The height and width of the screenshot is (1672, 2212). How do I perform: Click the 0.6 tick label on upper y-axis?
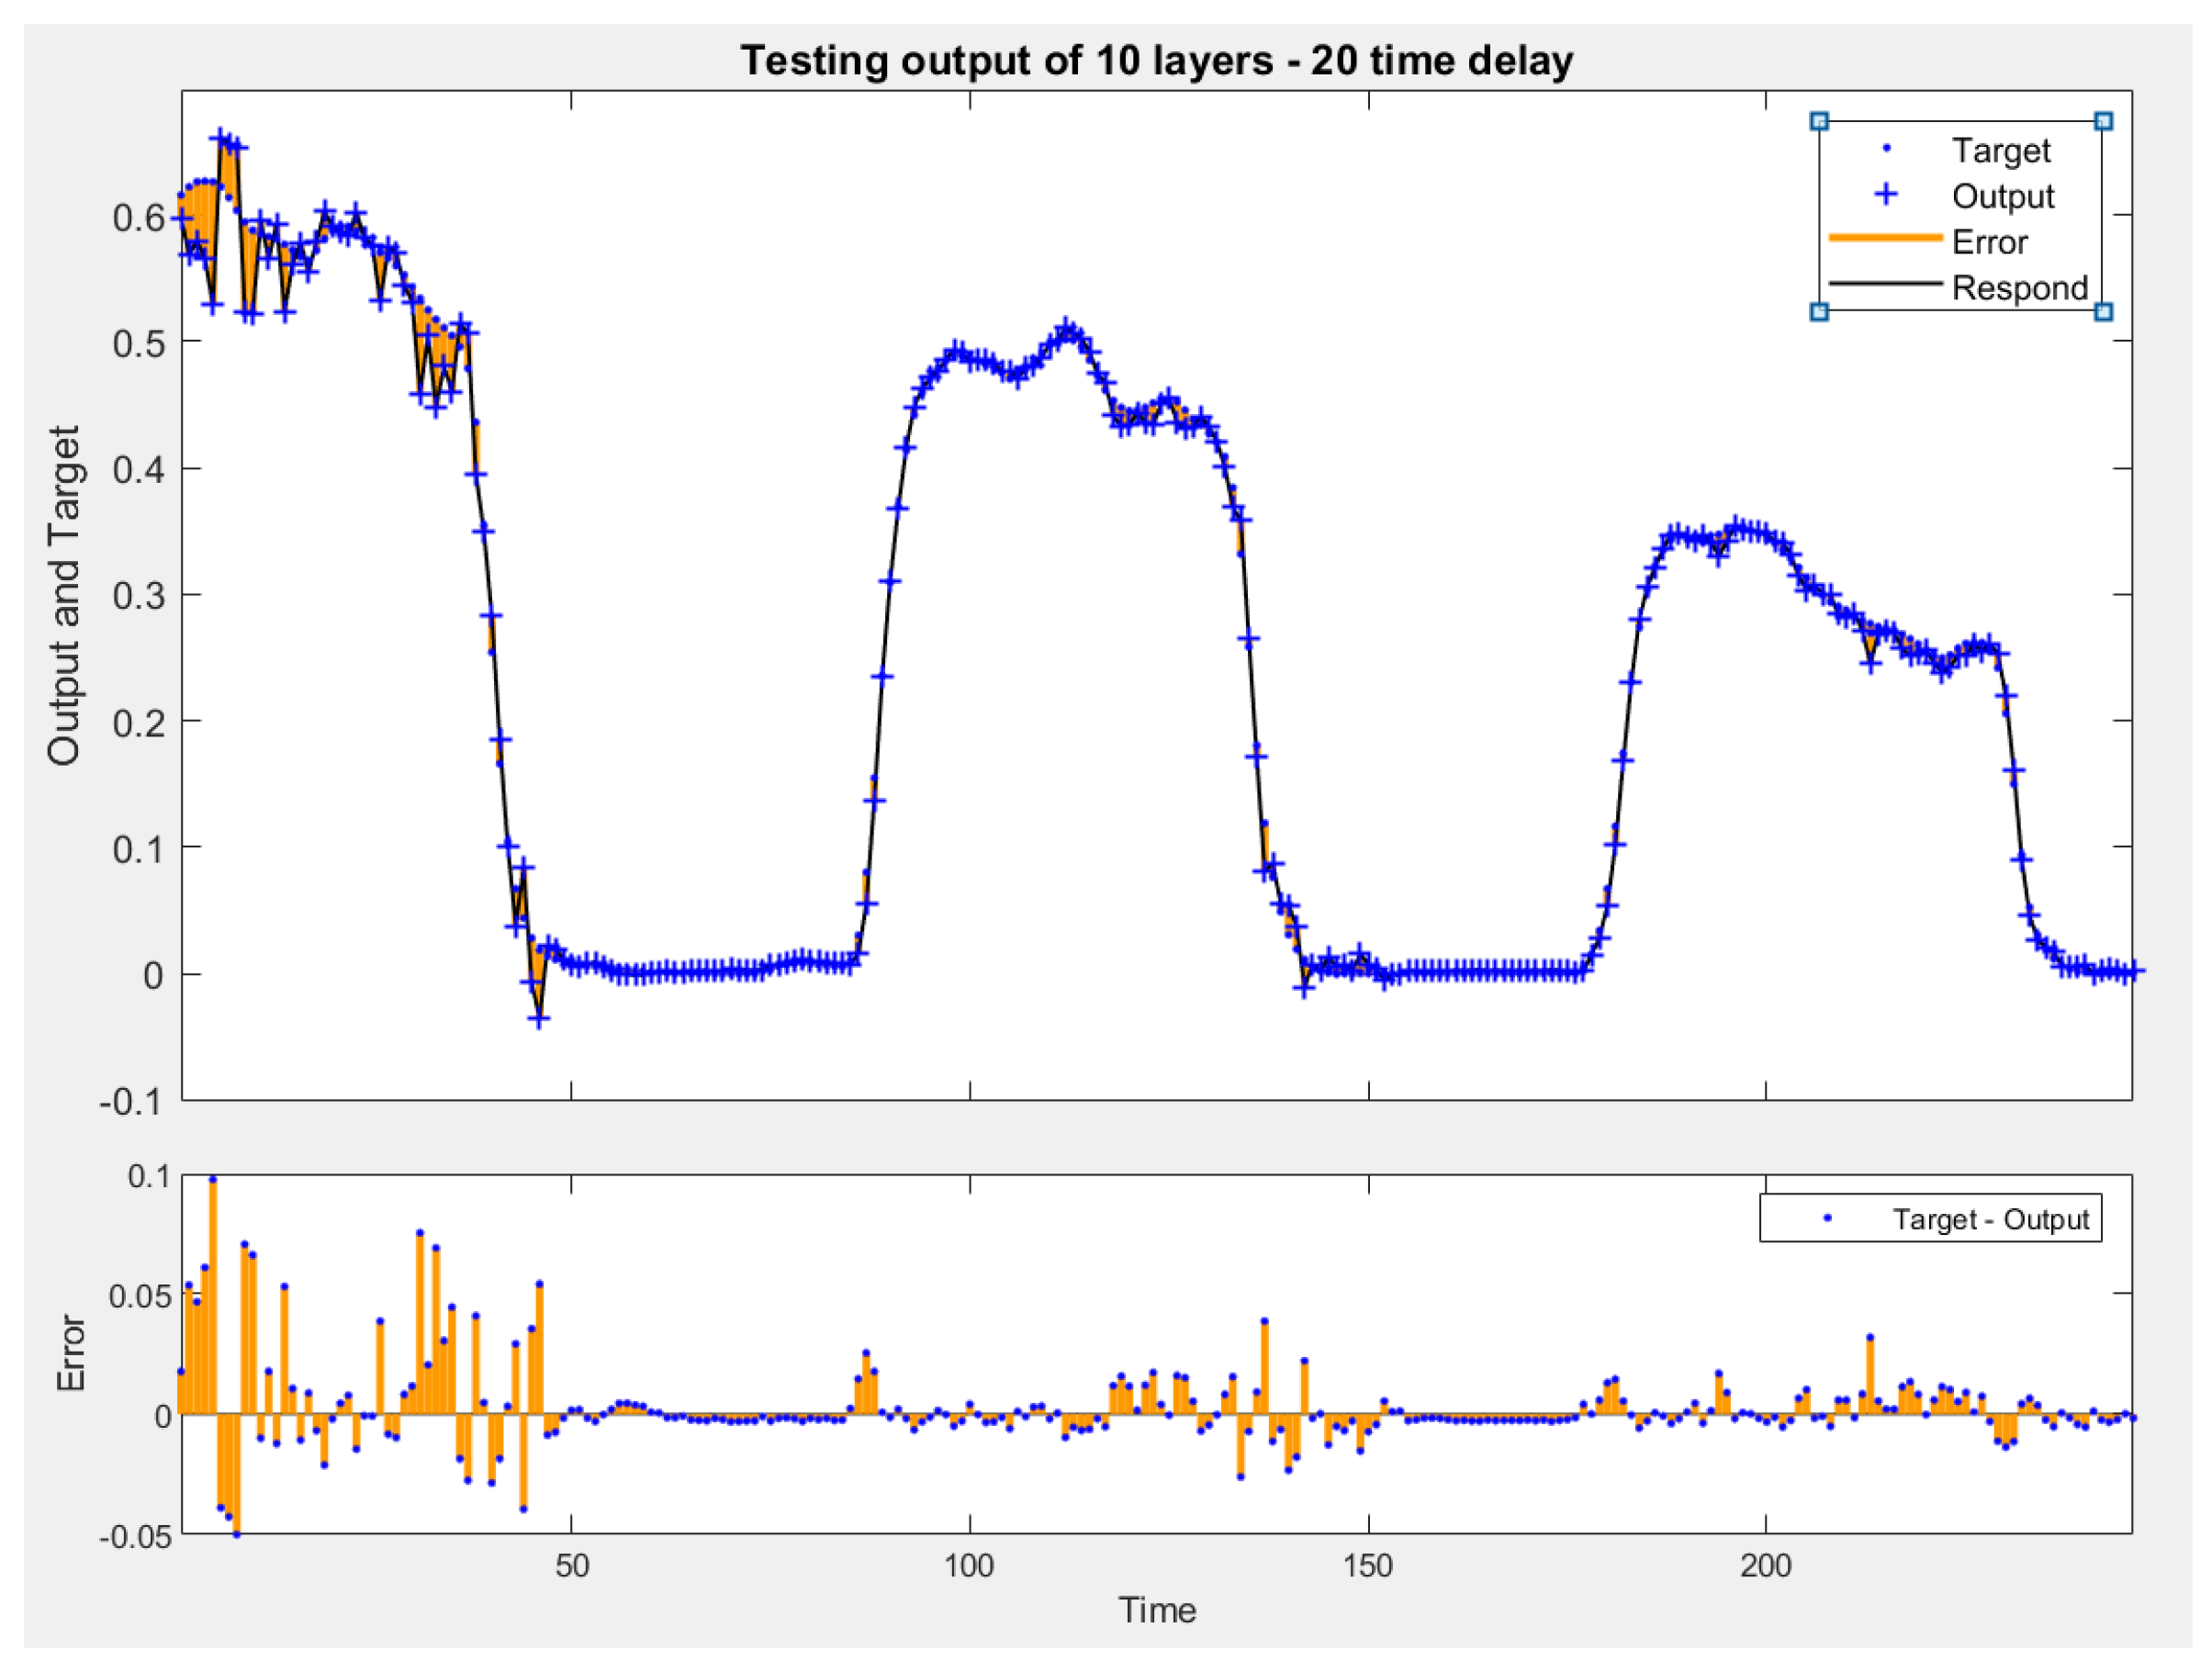coord(138,218)
